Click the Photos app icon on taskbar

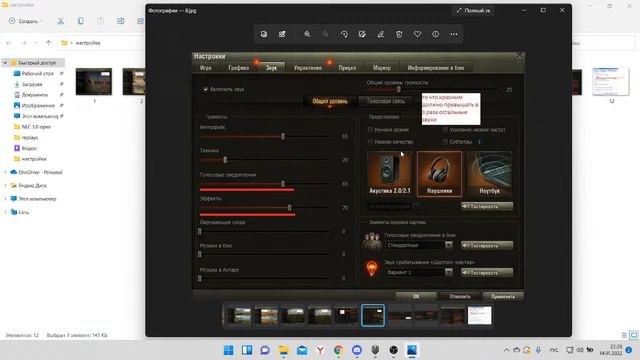pos(412,350)
